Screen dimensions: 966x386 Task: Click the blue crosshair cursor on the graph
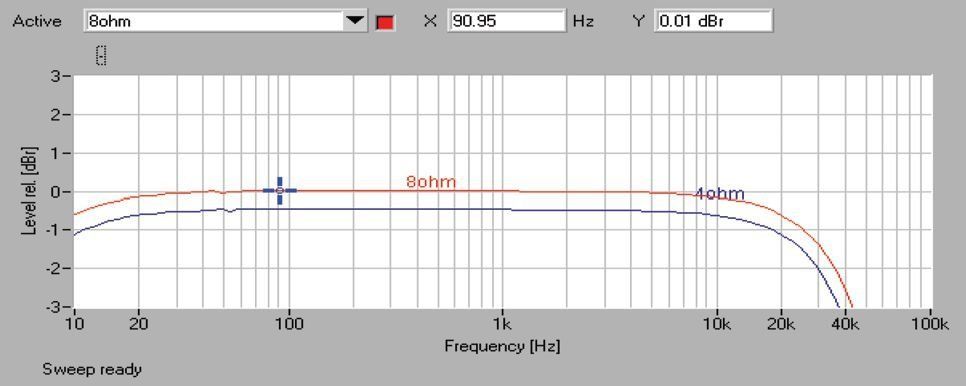280,190
